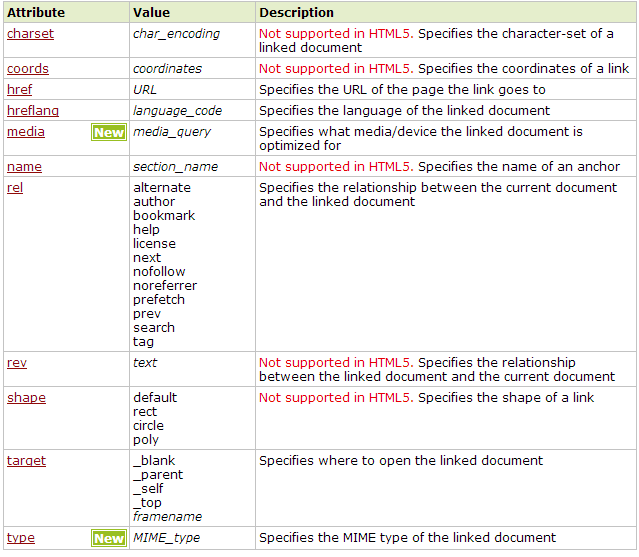Viewport: 639px width, 557px height.
Task: Follow the rel attribute link
Action: 15,187
